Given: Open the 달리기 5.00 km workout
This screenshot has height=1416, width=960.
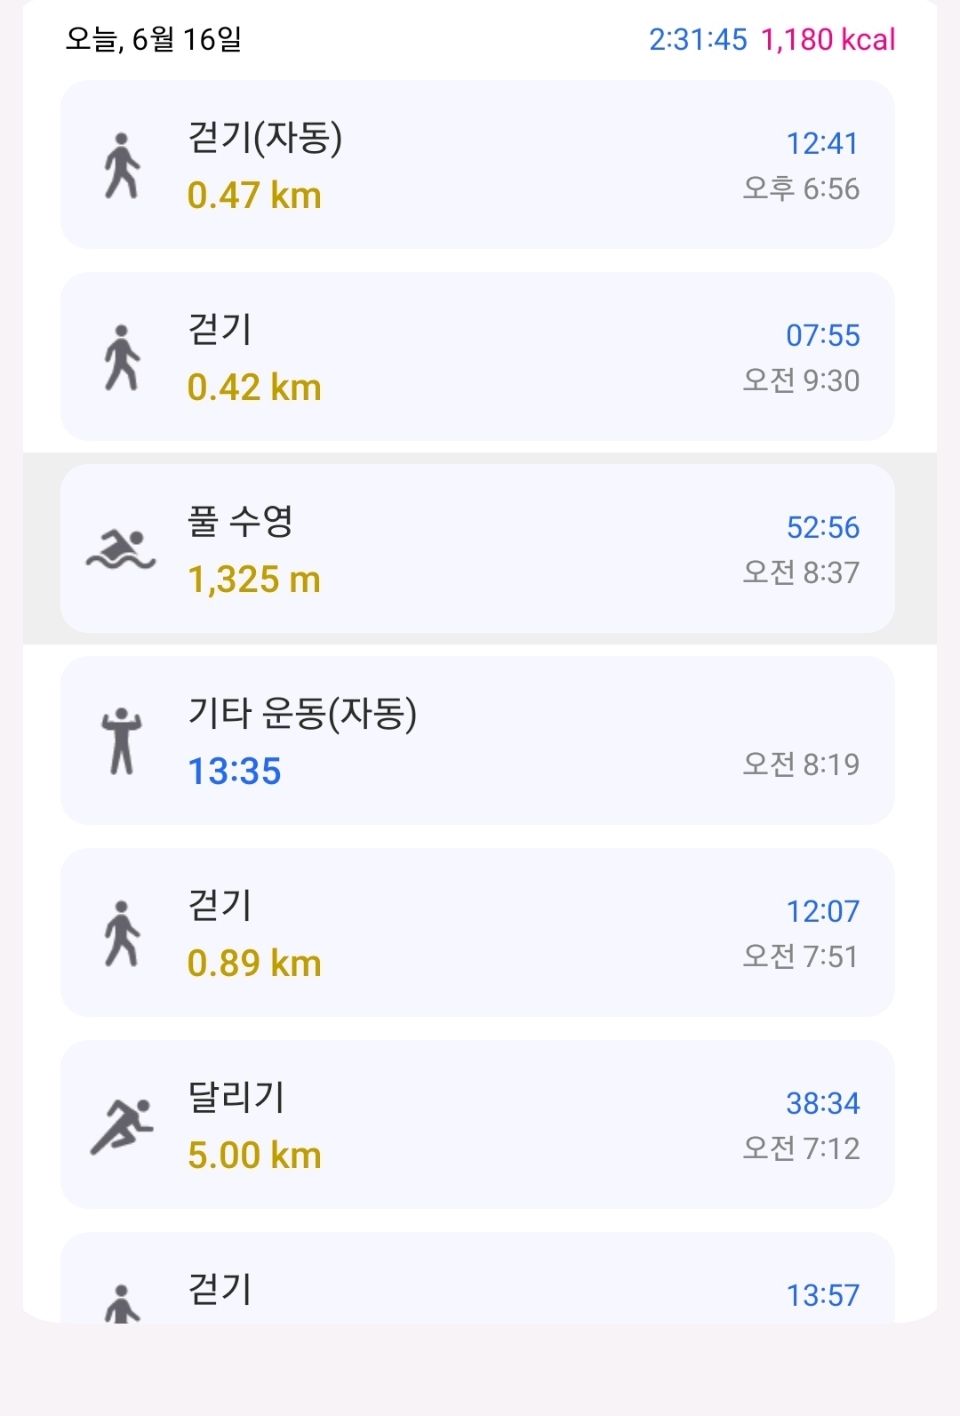Looking at the screenshot, I should [477, 1125].
